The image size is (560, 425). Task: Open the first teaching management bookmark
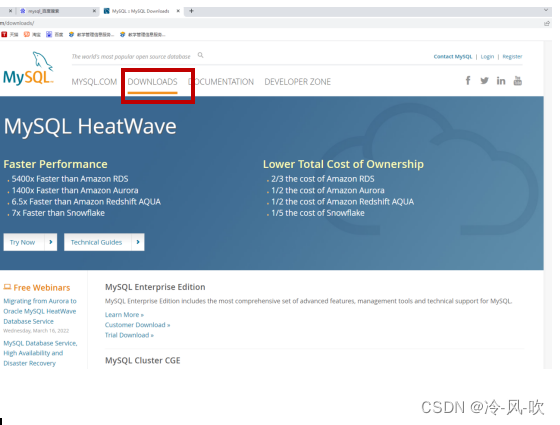(x=91, y=34)
